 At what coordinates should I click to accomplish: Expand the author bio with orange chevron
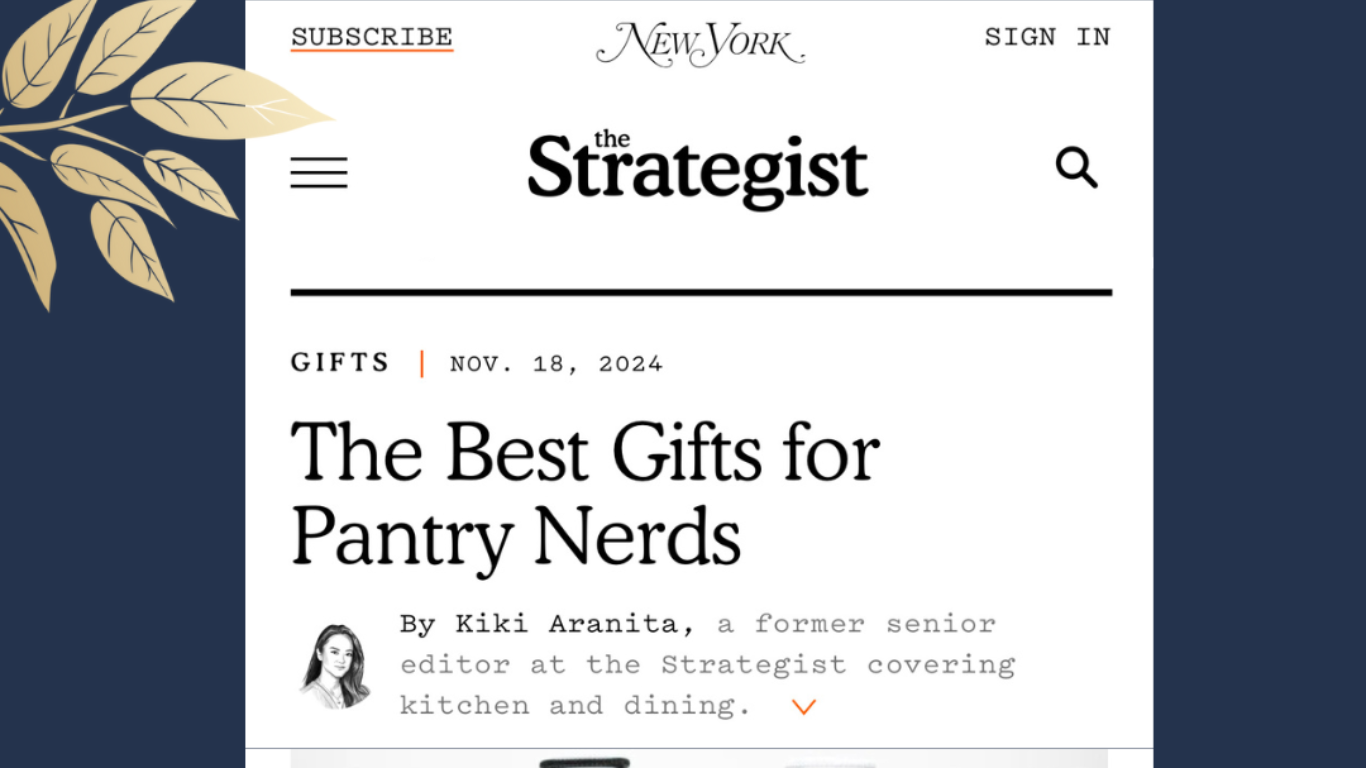tap(804, 707)
